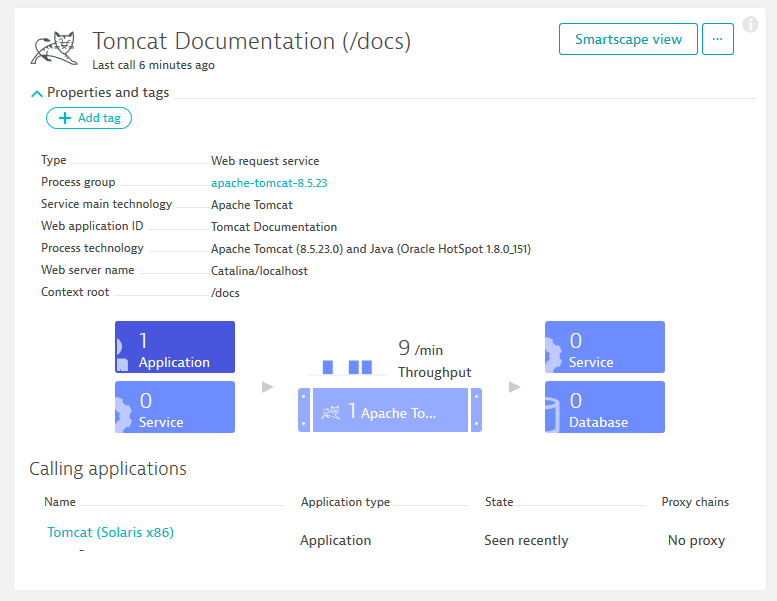This screenshot has width=777, height=601.
Task: Click the gear icon on left Service tile
Action: pyautogui.click(x=123, y=413)
